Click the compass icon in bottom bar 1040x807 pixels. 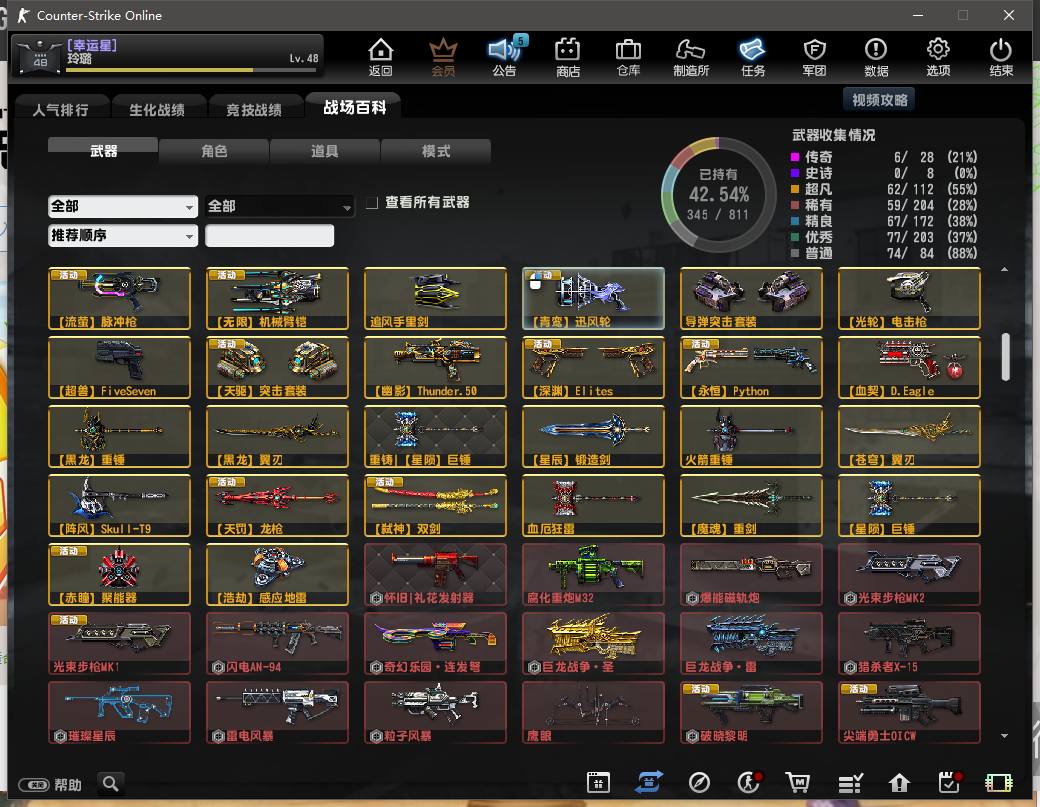699,783
